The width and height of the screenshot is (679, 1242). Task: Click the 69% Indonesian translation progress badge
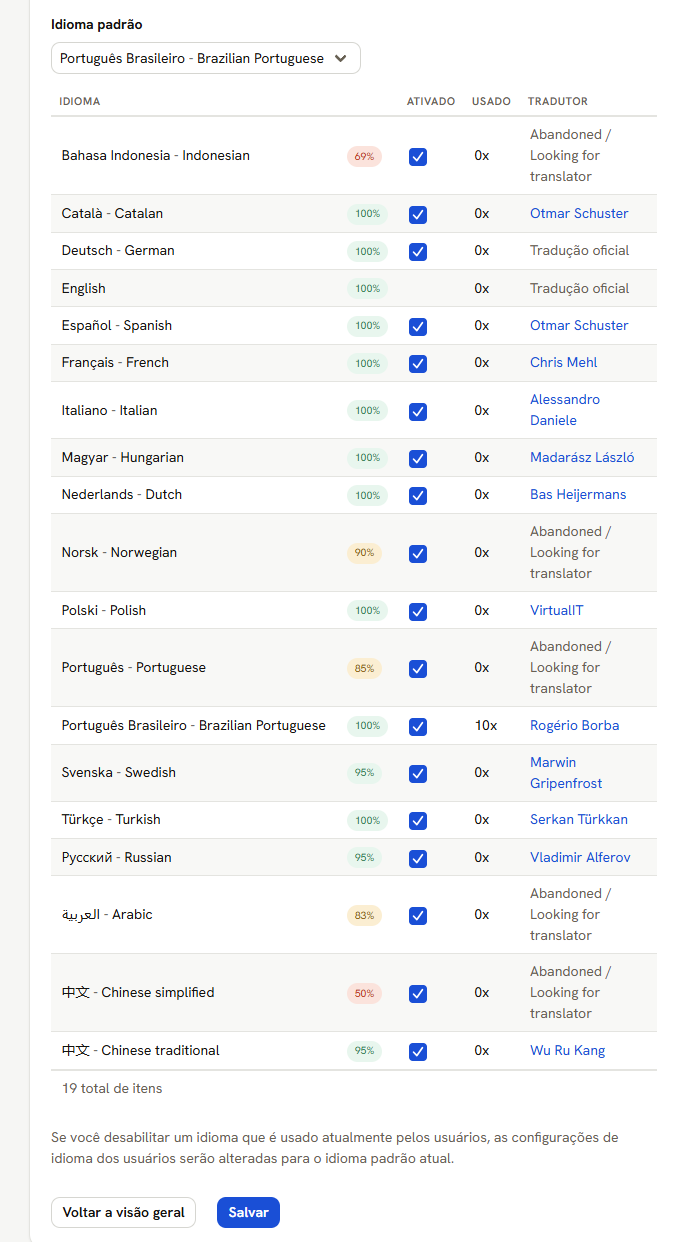tap(364, 156)
